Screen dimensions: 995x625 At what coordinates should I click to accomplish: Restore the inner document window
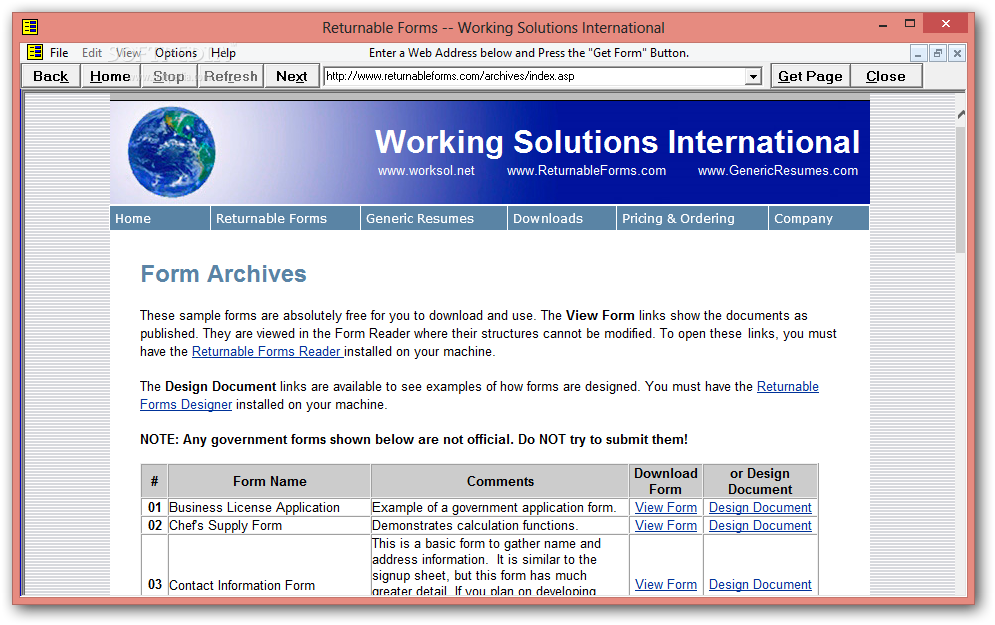coord(937,53)
